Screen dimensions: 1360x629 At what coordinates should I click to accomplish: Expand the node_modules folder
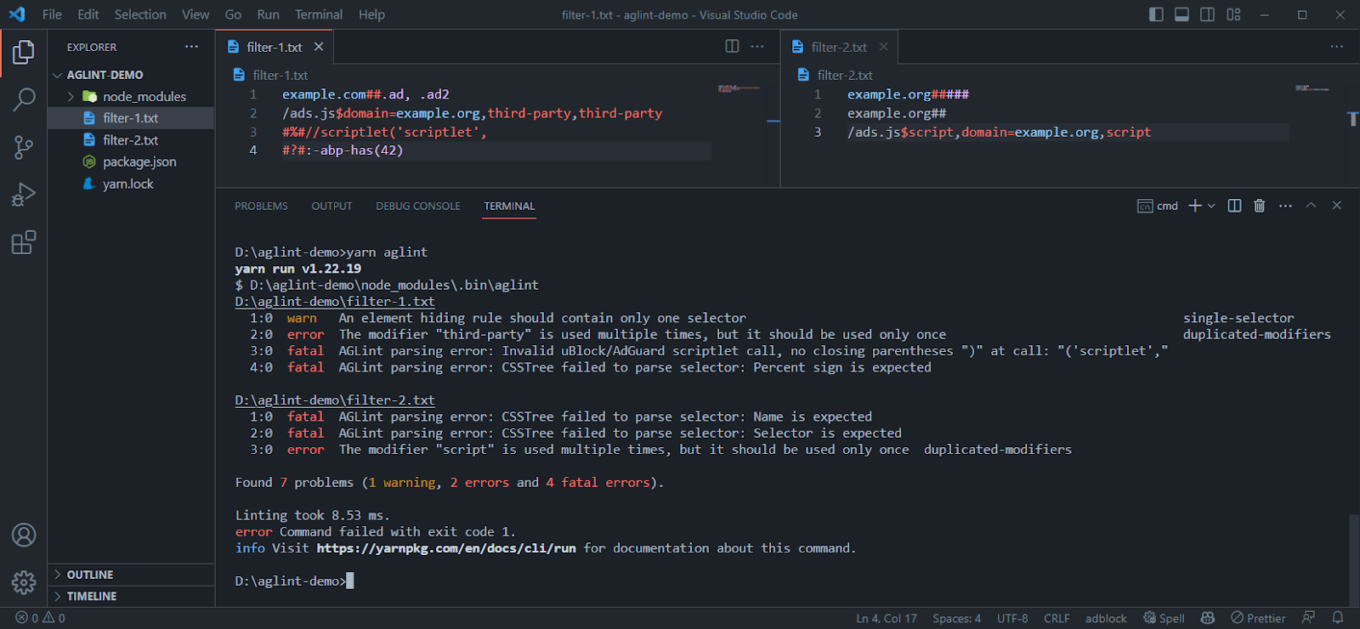click(x=71, y=97)
